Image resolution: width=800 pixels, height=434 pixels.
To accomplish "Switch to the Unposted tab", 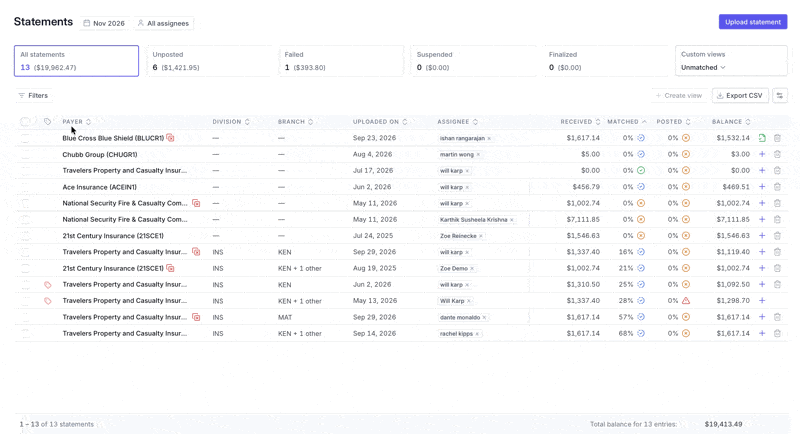I will pyautogui.click(x=209, y=61).
